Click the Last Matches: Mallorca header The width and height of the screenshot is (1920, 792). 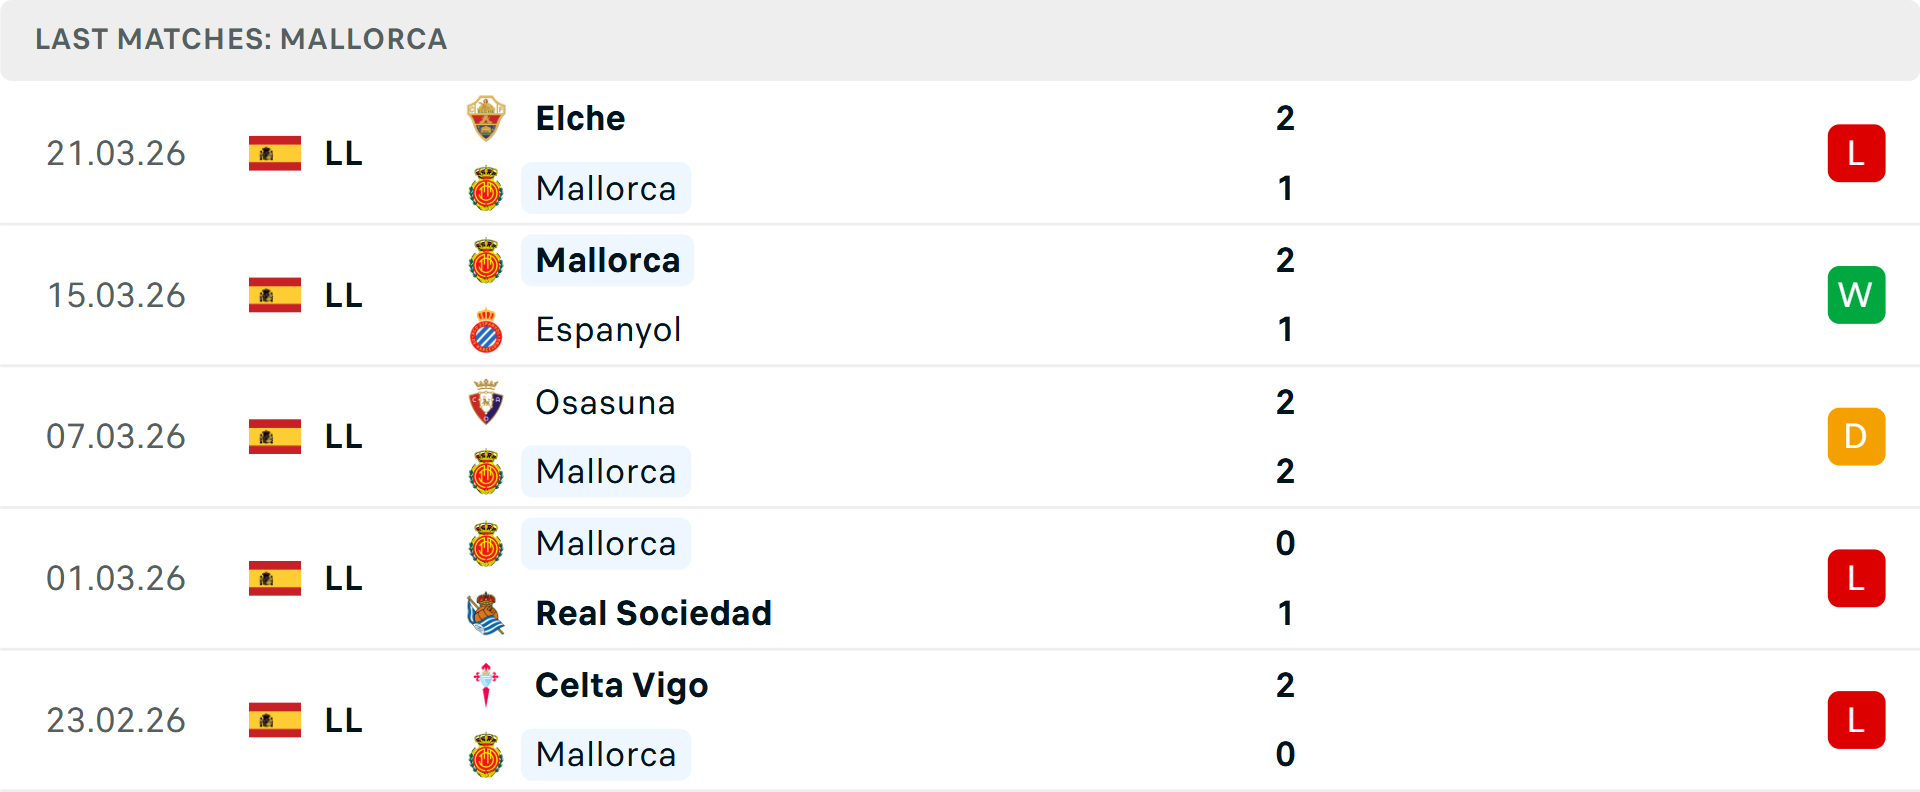241,39
